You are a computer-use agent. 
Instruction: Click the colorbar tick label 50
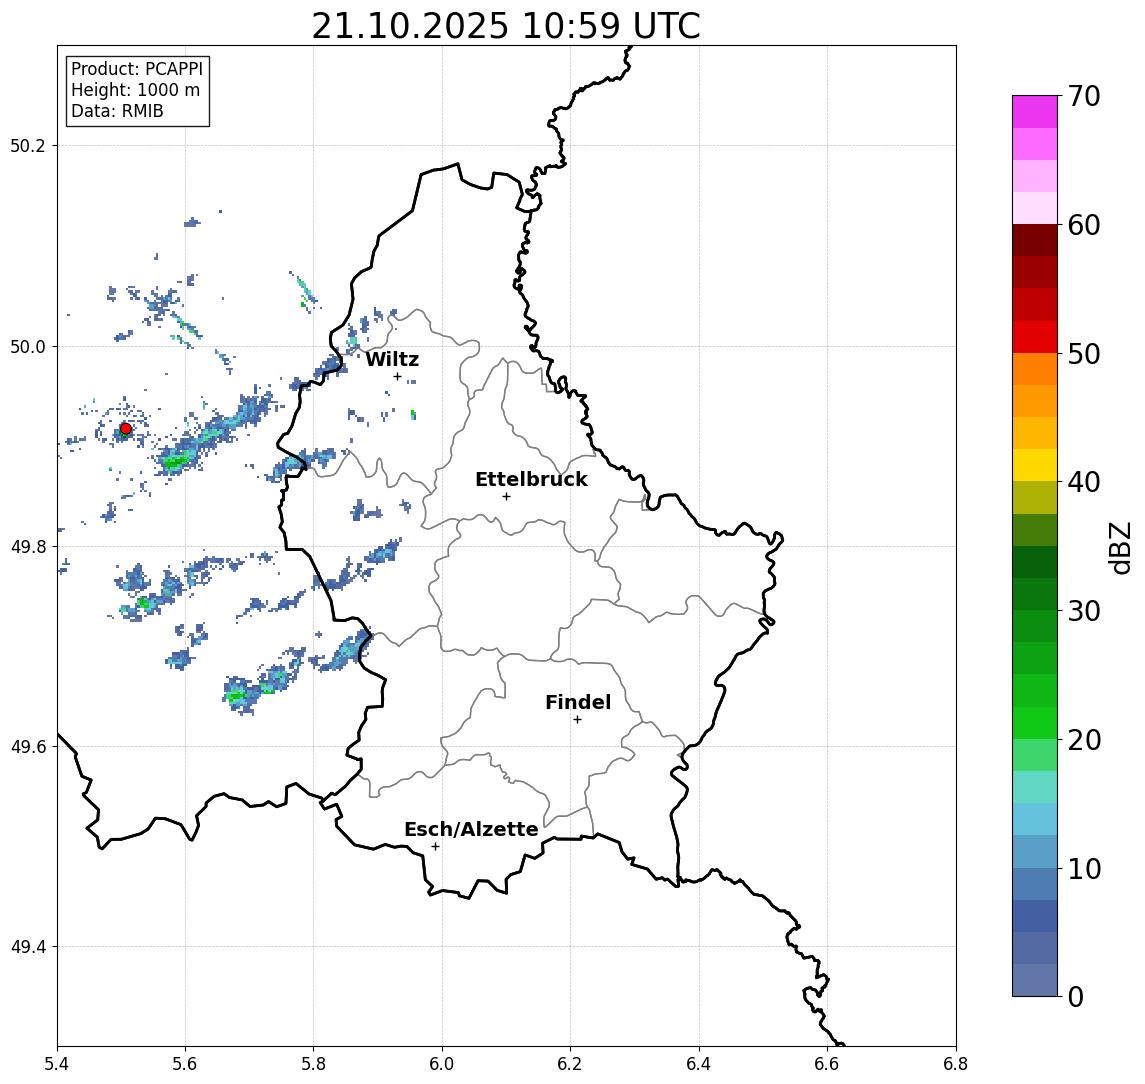click(x=1084, y=354)
